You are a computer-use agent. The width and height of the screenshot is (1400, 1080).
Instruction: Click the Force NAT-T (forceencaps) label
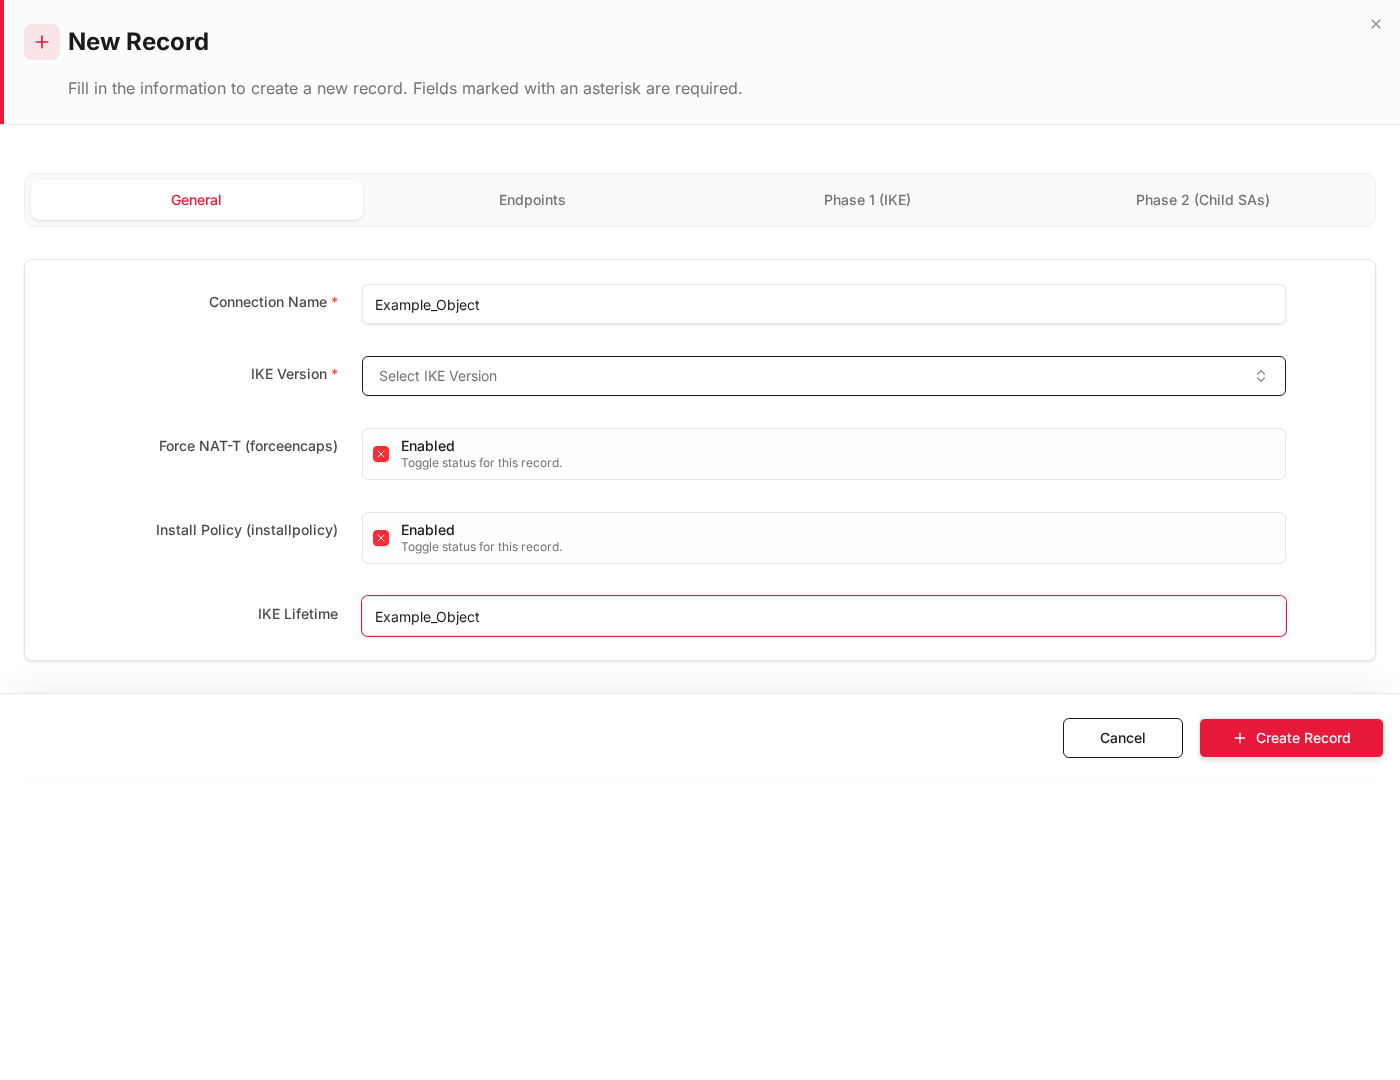click(248, 446)
